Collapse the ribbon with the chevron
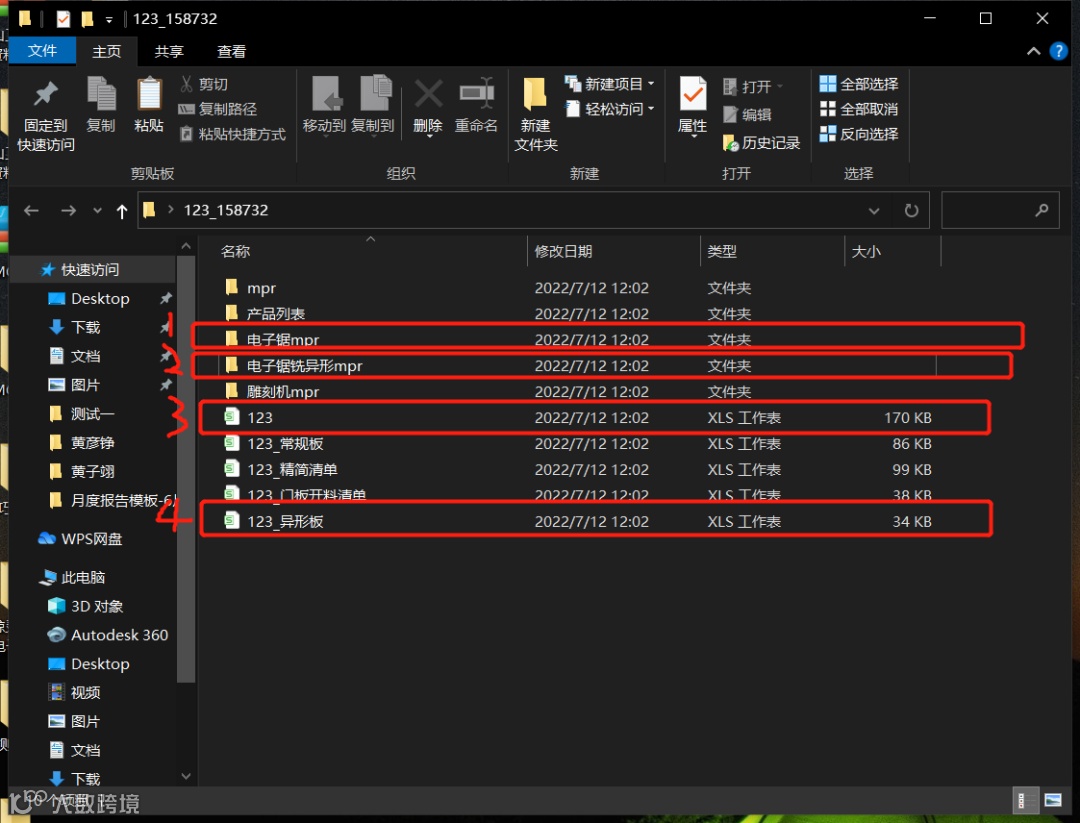This screenshot has width=1080, height=823. pos(1033,51)
